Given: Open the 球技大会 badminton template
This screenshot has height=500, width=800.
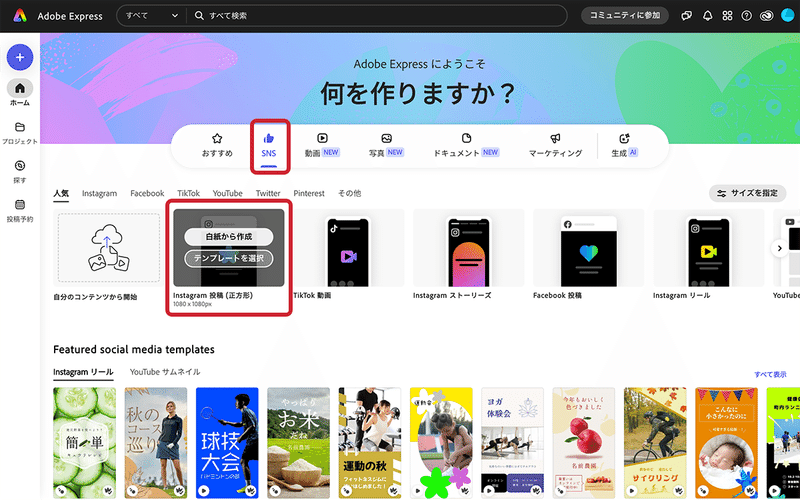Looking at the screenshot, I should [x=227, y=443].
